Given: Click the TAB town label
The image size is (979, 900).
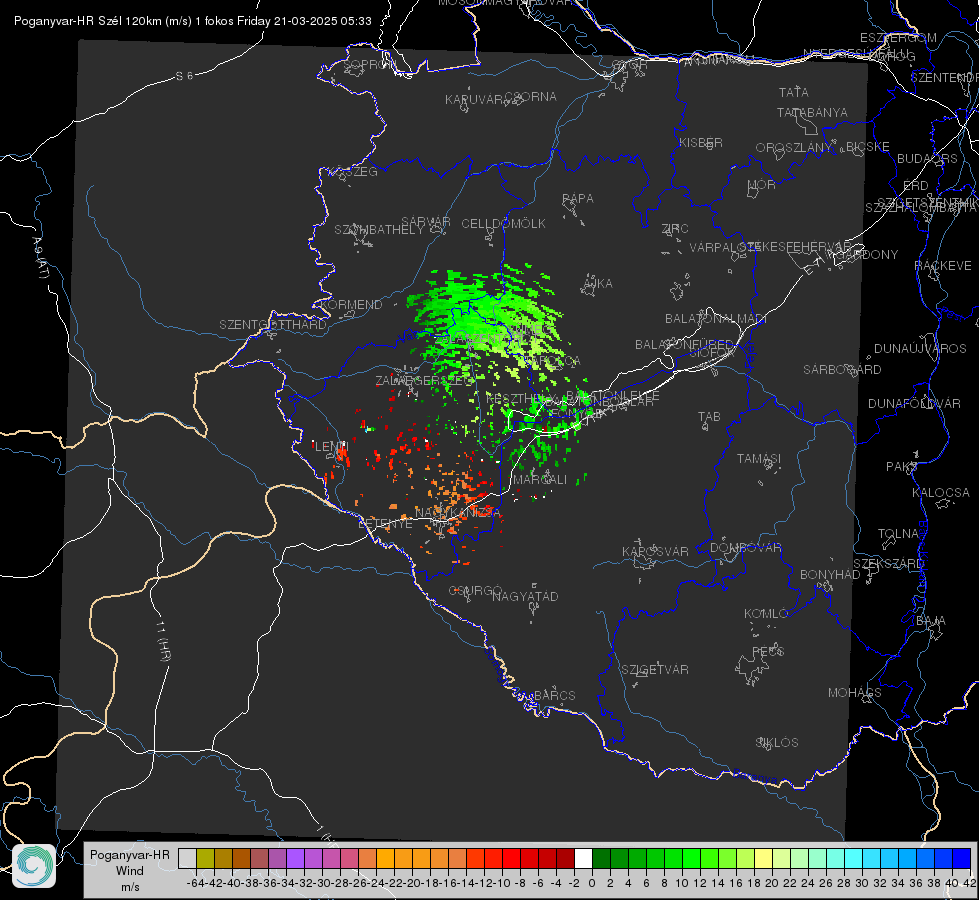Looking at the screenshot, I should click(x=709, y=416).
